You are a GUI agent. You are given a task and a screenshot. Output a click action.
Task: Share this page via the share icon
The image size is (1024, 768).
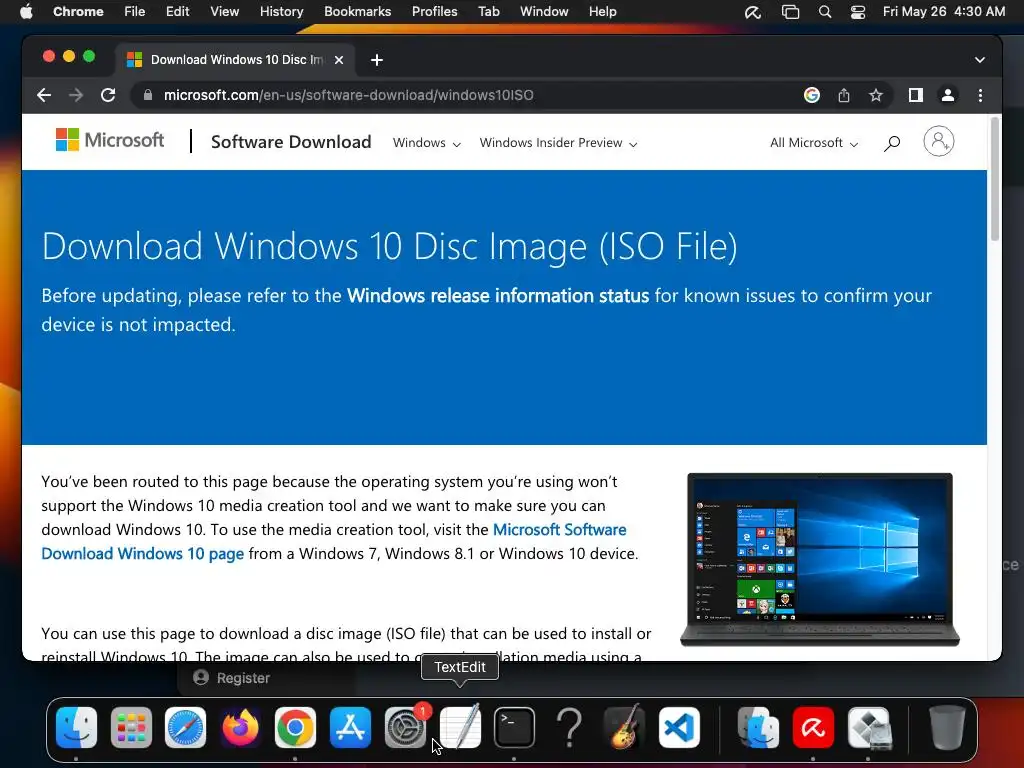click(x=844, y=95)
